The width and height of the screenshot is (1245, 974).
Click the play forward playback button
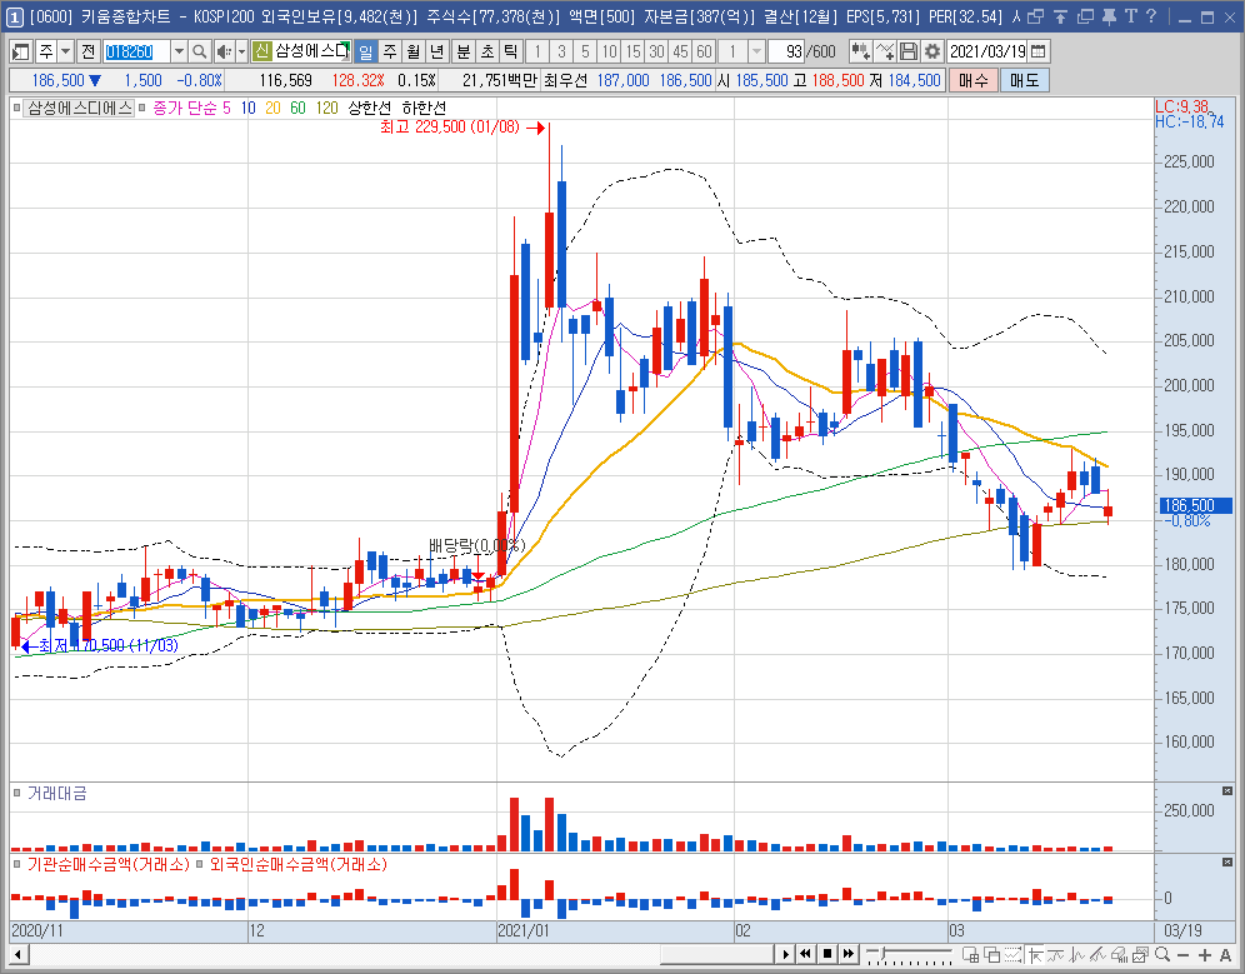[x=786, y=954]
